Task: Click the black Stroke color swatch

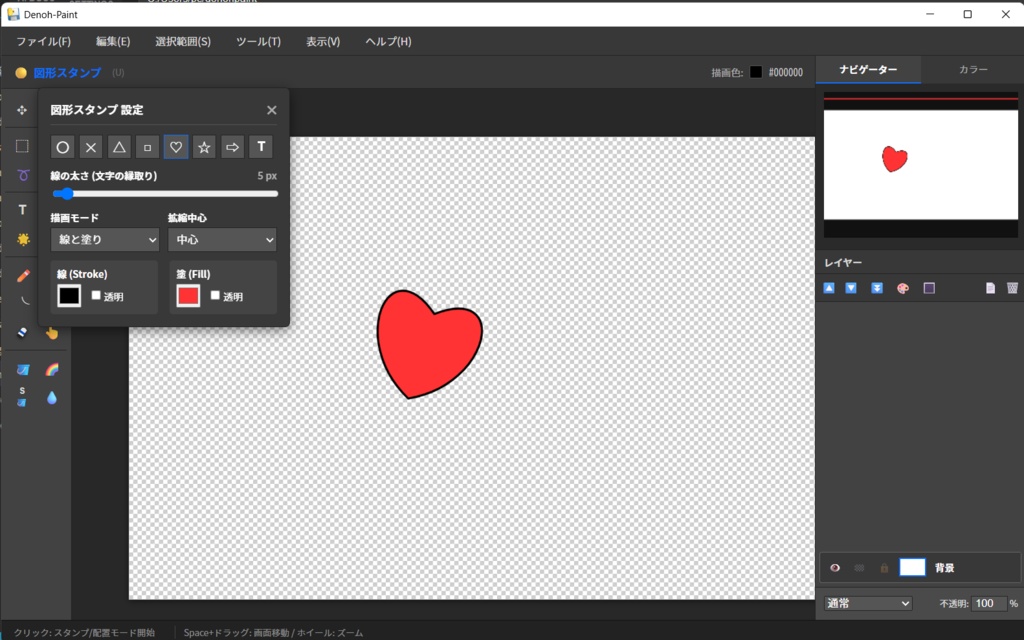Action: [x=69, y=296]
